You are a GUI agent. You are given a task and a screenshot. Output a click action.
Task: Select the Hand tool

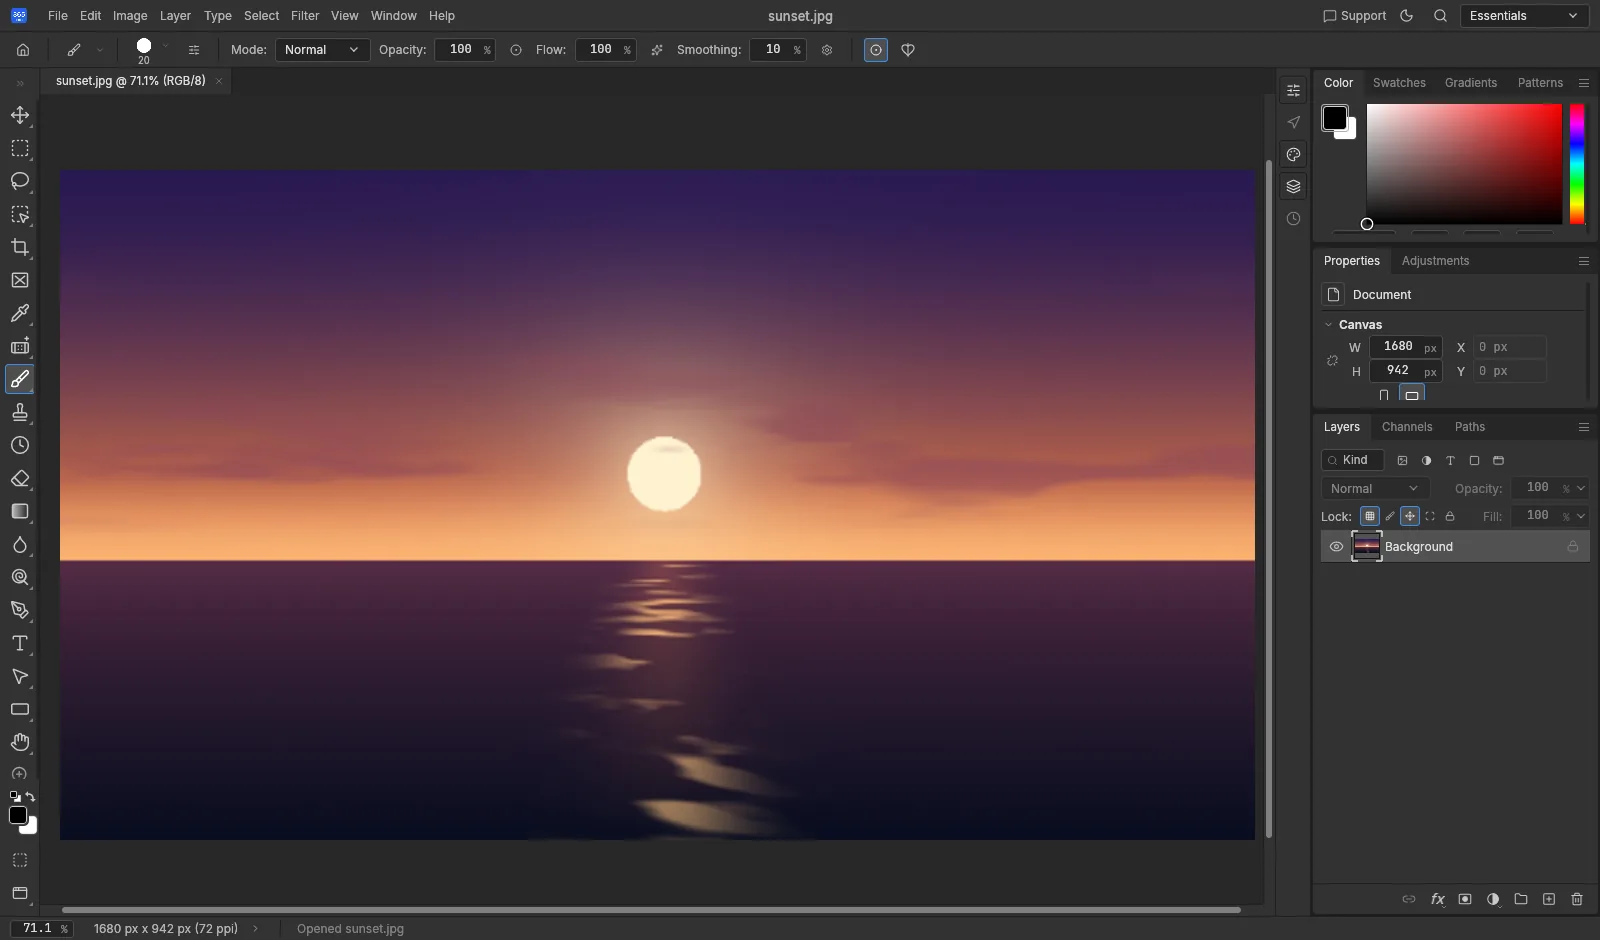(20, 742)
